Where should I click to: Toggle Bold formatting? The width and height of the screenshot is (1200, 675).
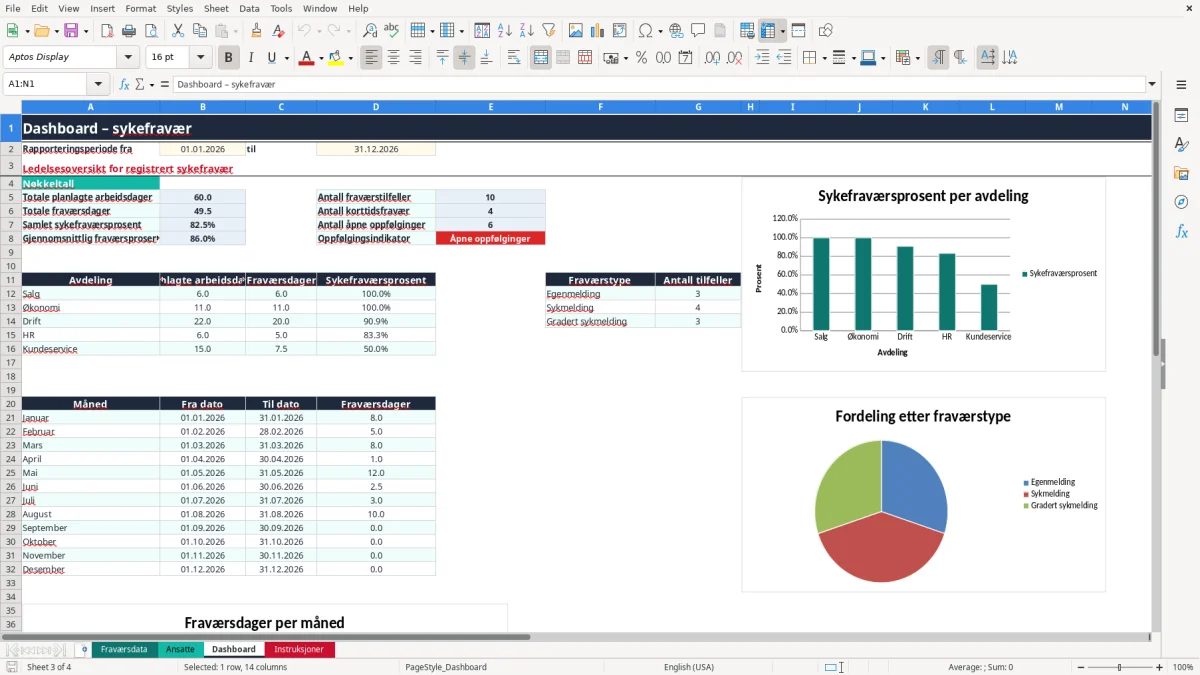(x=229, y=58)
